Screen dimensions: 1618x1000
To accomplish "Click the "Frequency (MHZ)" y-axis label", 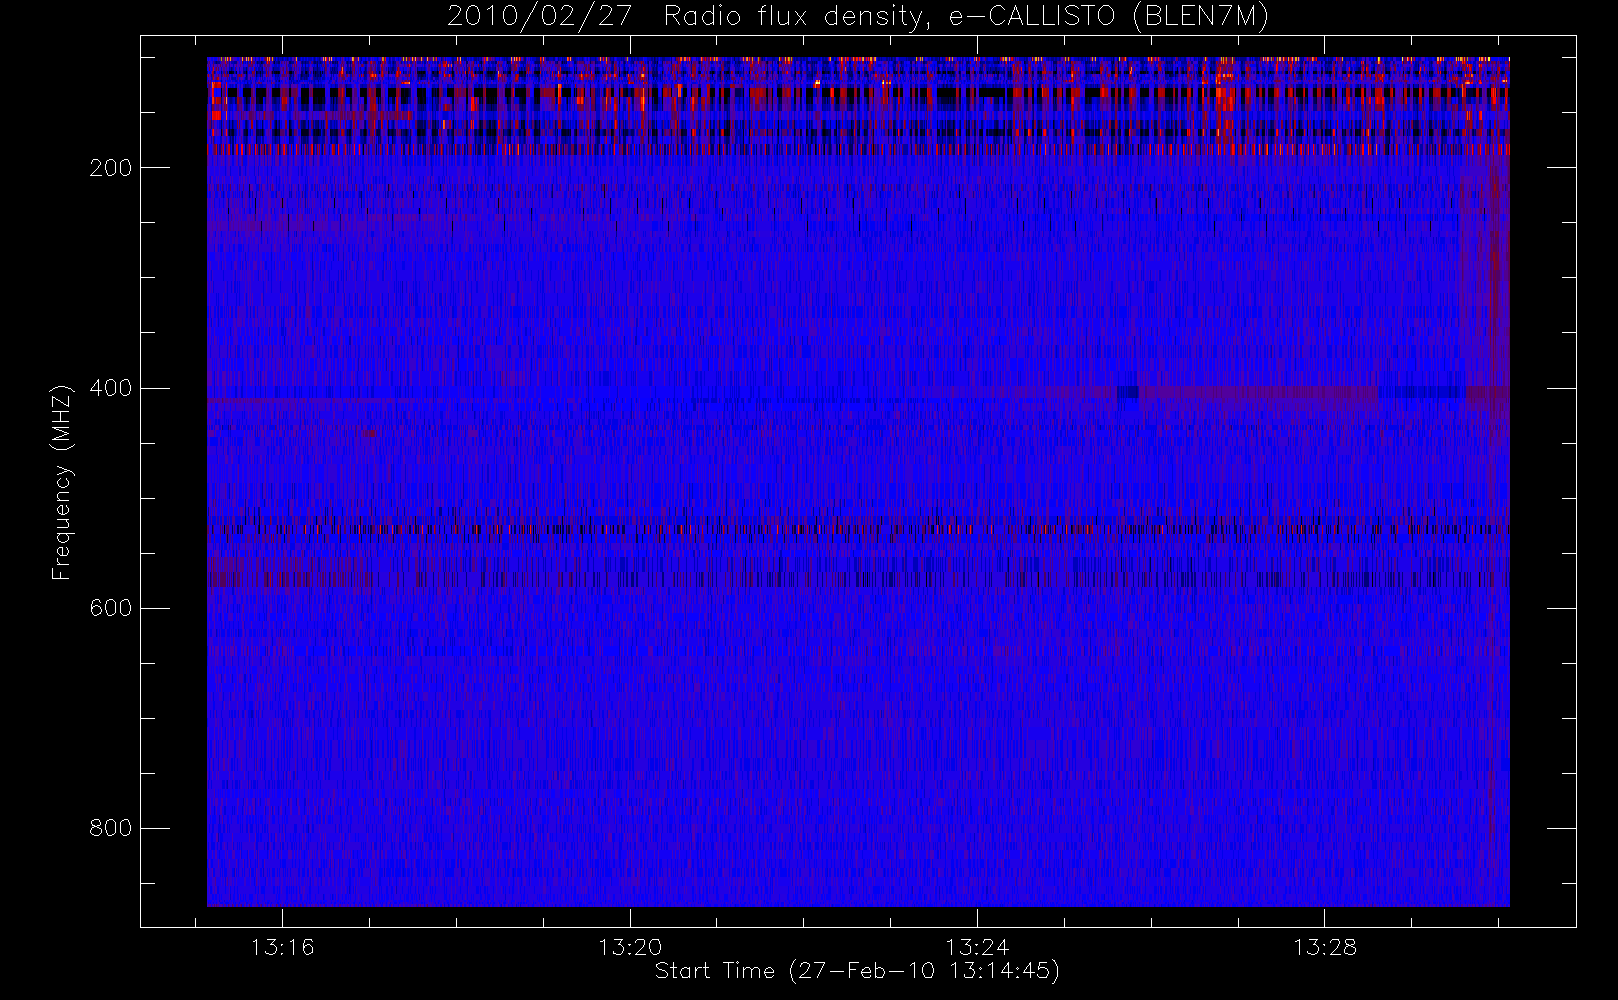I will pos(62,482).
